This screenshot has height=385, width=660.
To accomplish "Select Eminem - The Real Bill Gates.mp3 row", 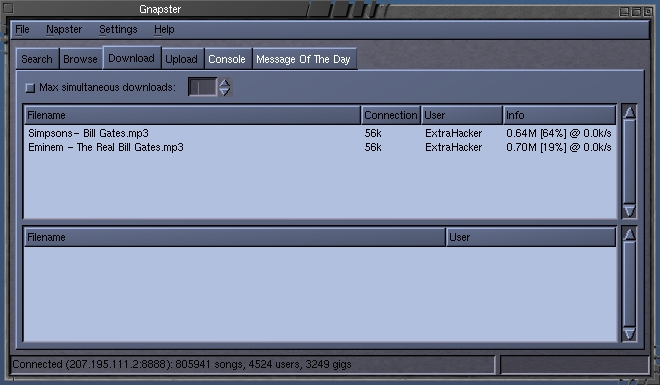I will [x=320, y=147].
